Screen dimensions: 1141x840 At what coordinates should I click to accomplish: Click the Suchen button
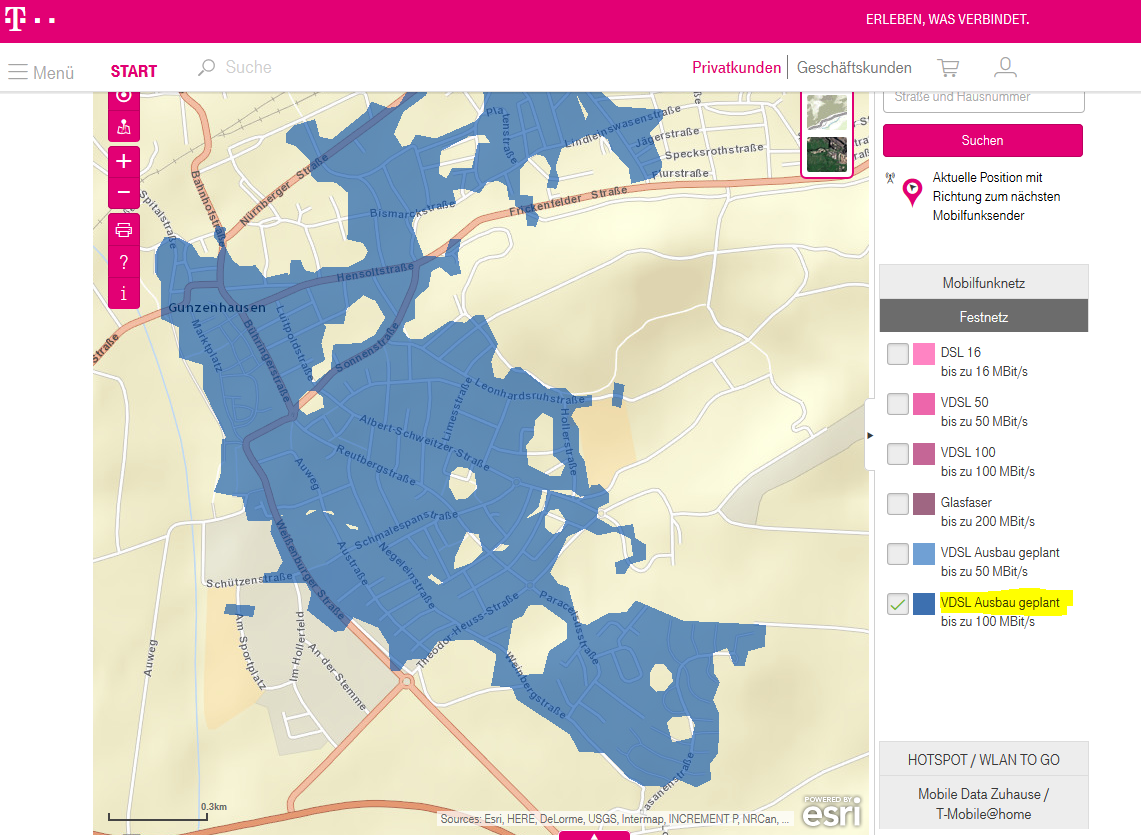(982, 140)
